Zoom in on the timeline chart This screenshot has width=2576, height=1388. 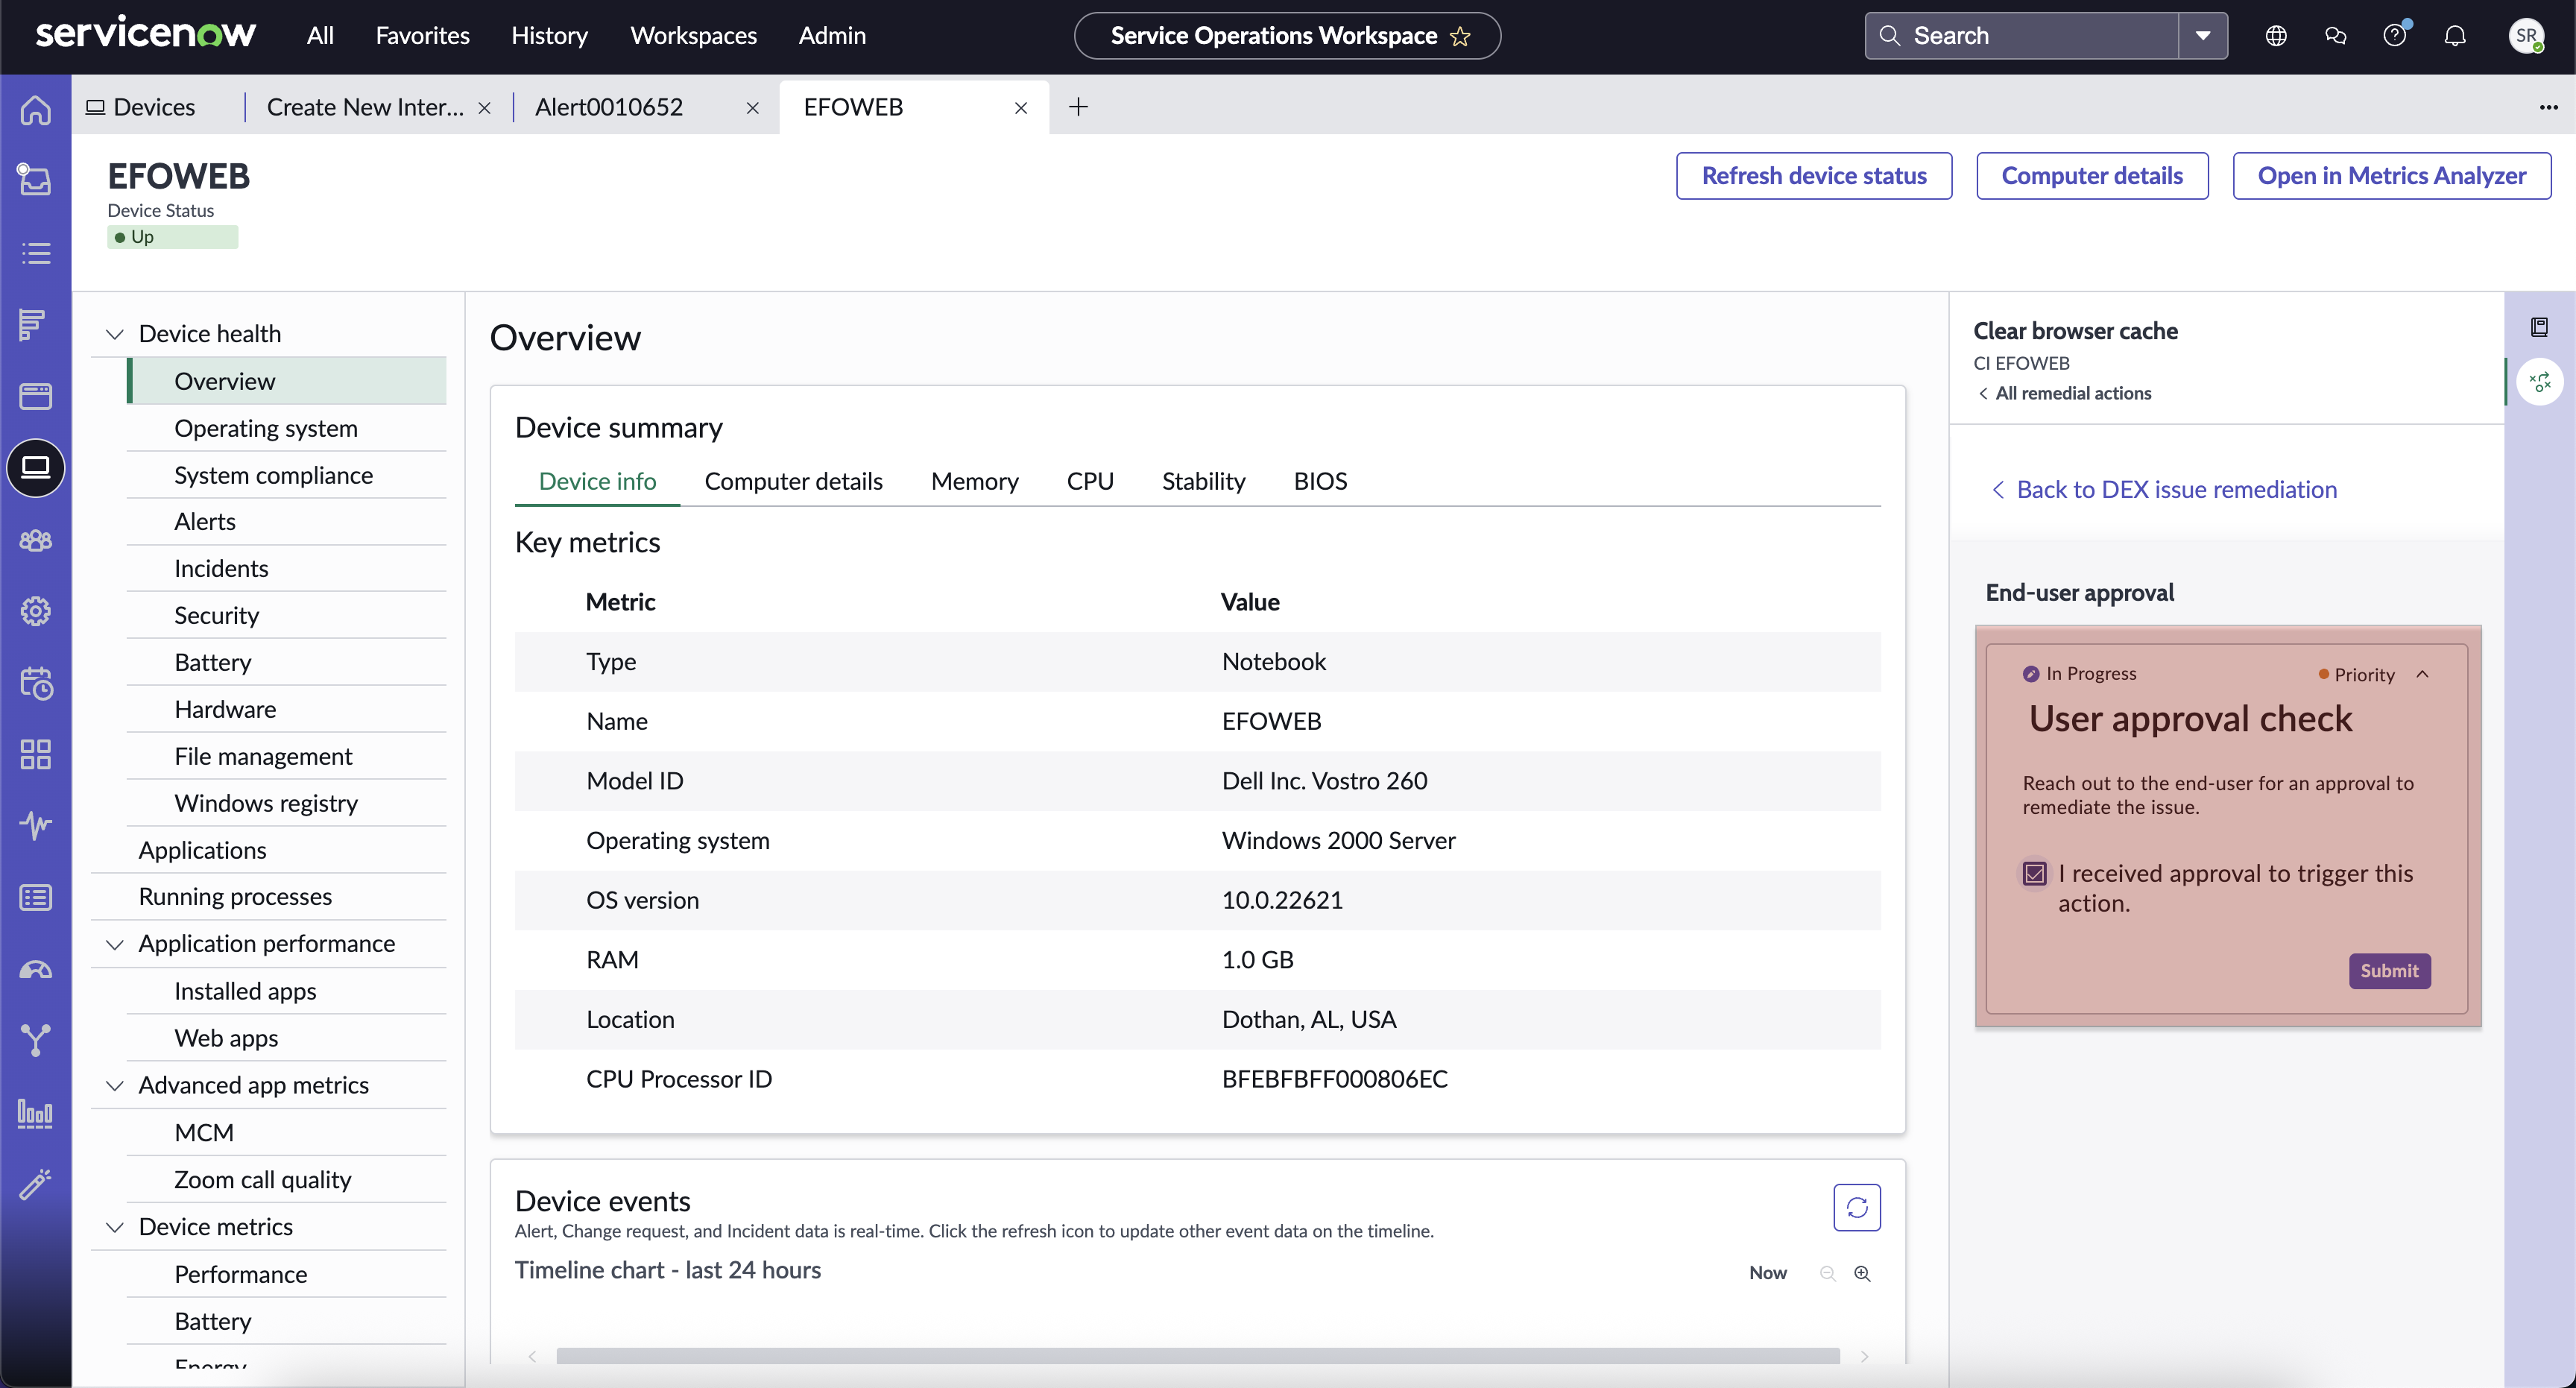pos(1862,1273)
